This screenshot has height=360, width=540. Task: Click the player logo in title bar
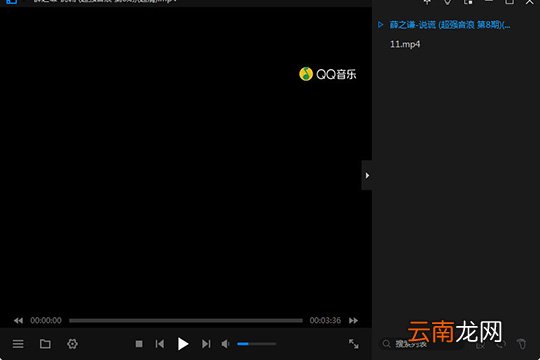click(x=11, y=2)
